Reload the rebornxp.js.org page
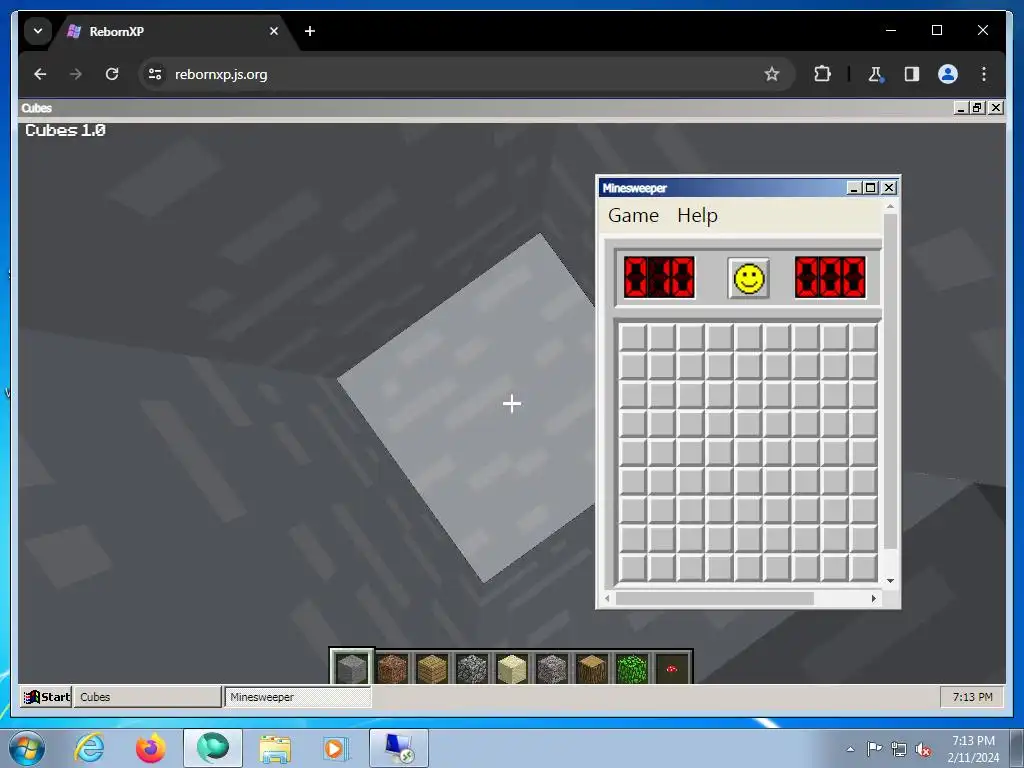The image size is (1024, 768). point(112,74)
